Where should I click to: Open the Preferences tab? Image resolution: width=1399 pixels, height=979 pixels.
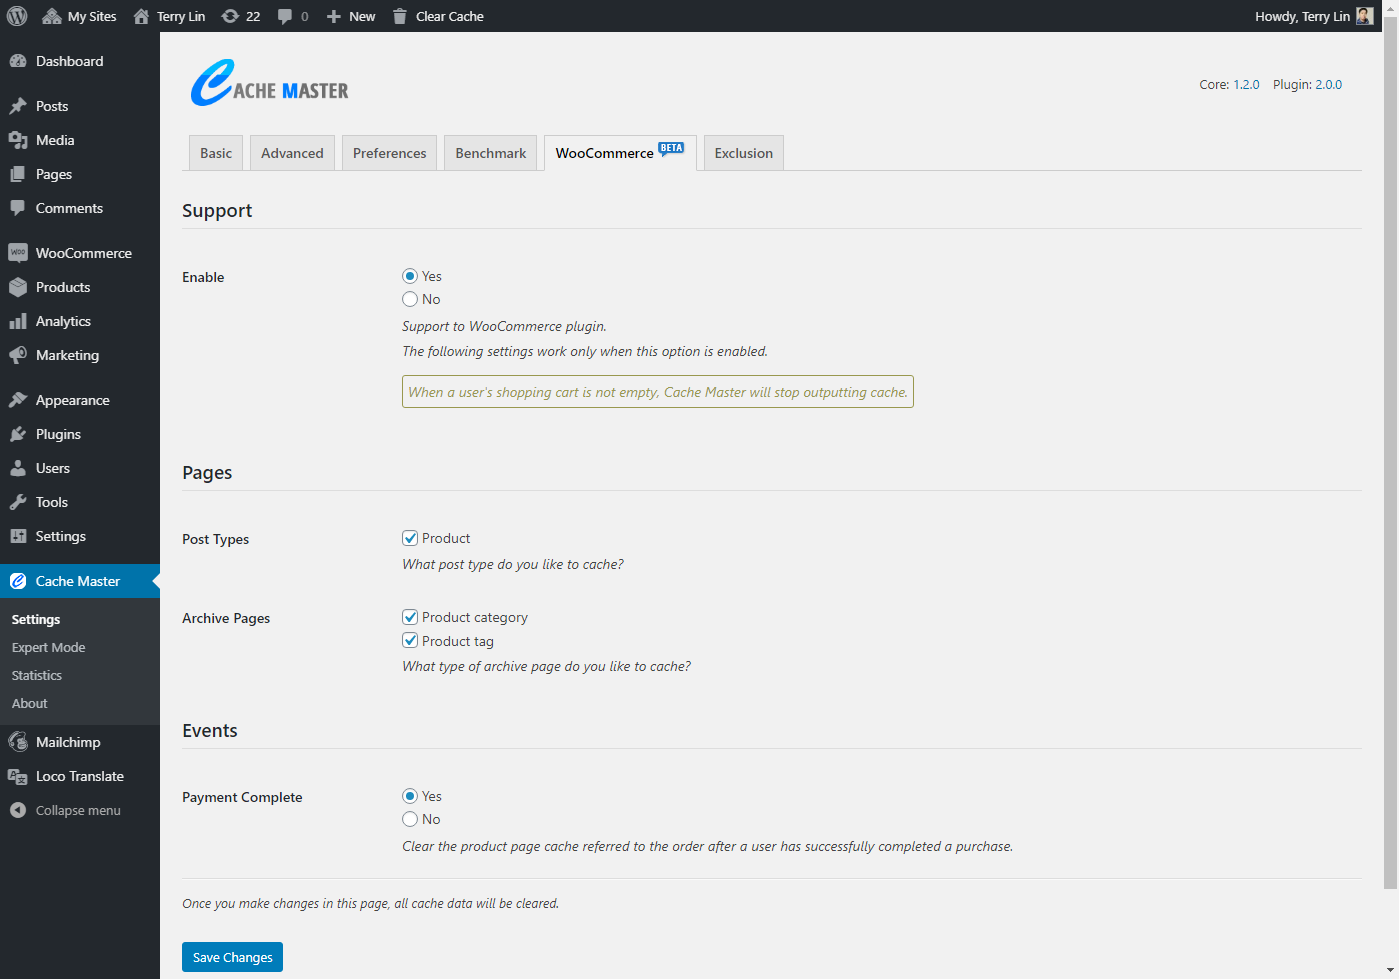pyautogui.click(x=389, y=153)
